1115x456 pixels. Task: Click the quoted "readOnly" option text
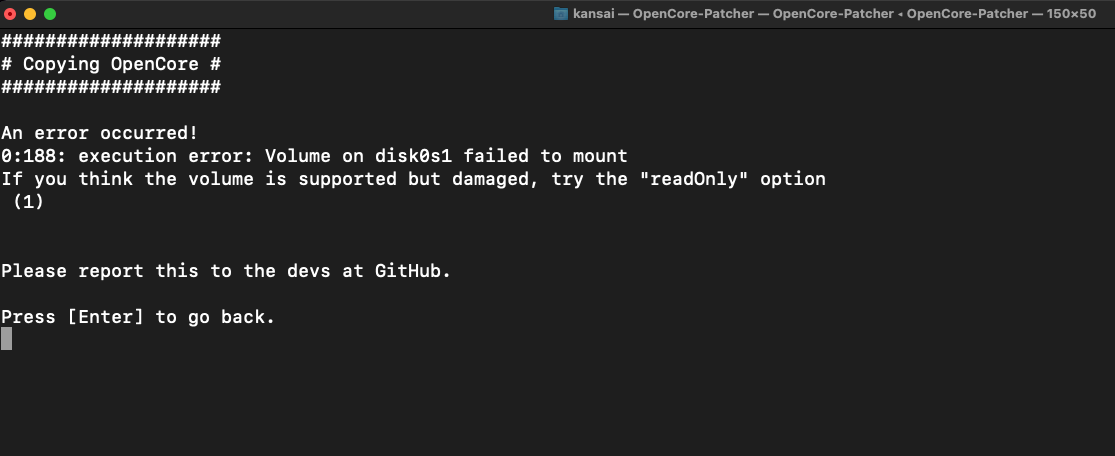coord(705,179)
